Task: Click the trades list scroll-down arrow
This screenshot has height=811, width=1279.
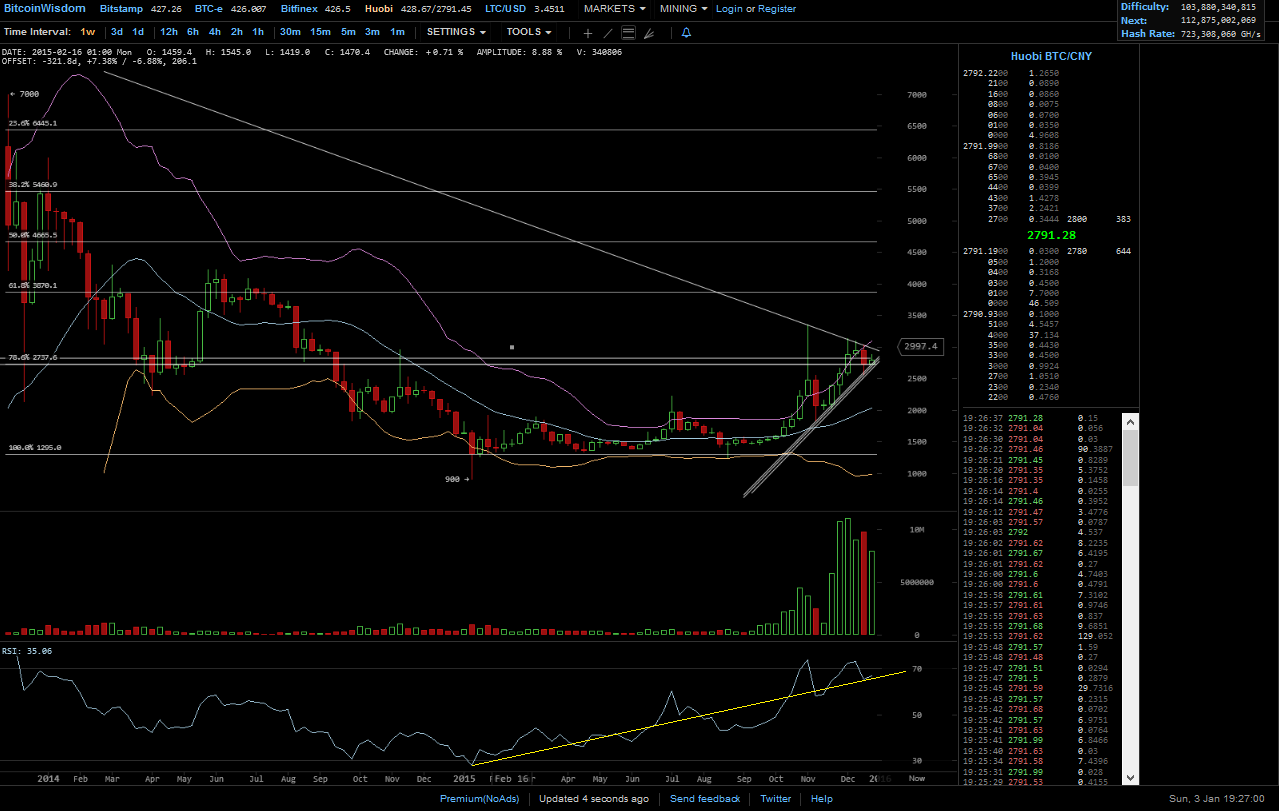Action: point(1131,778)
